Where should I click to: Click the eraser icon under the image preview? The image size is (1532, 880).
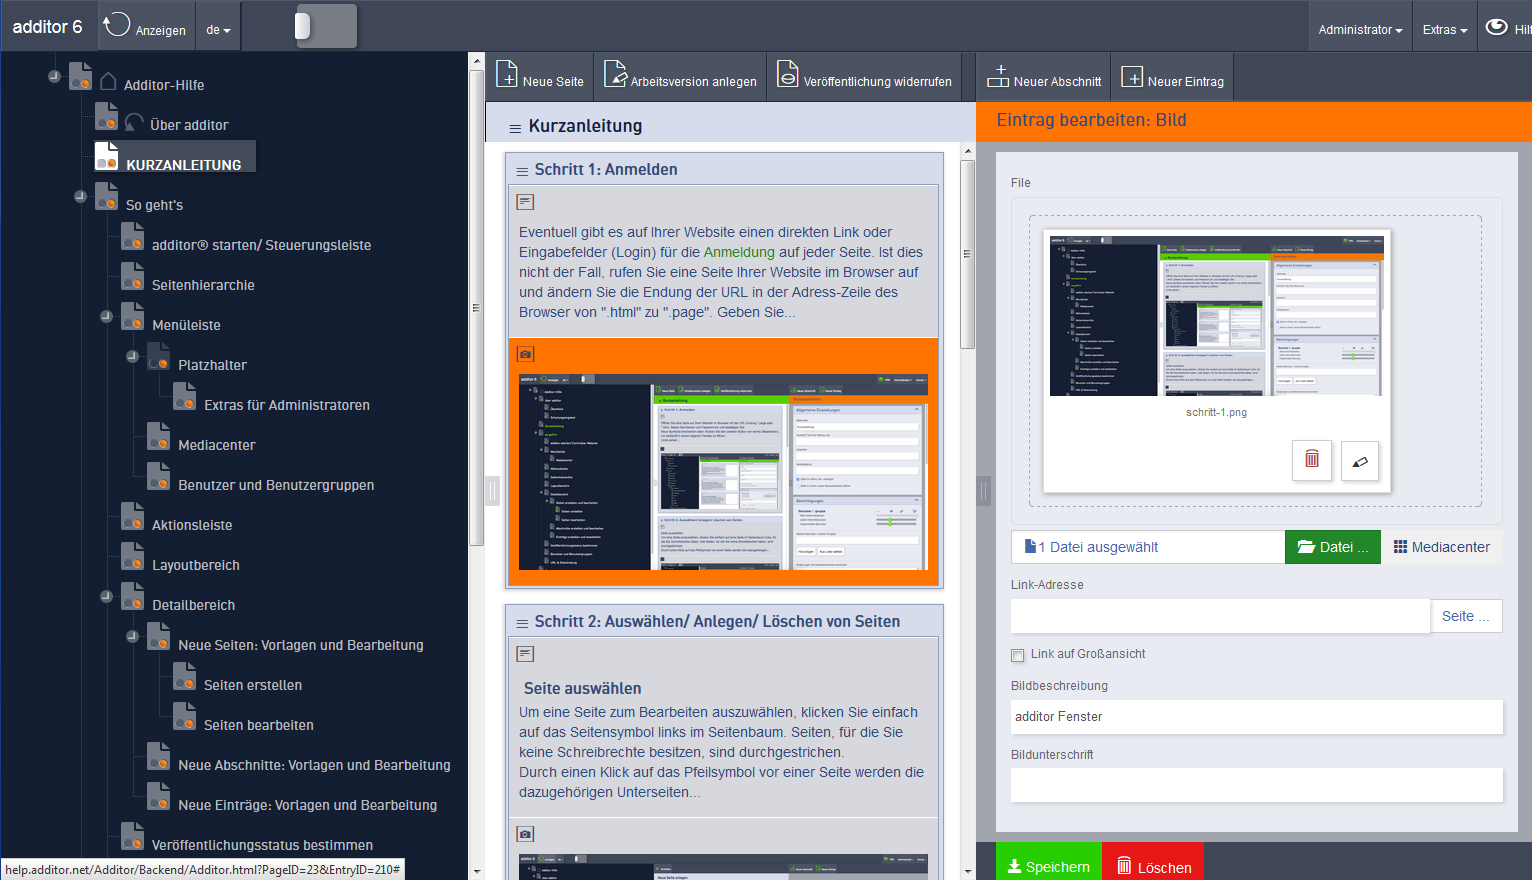1359,461
